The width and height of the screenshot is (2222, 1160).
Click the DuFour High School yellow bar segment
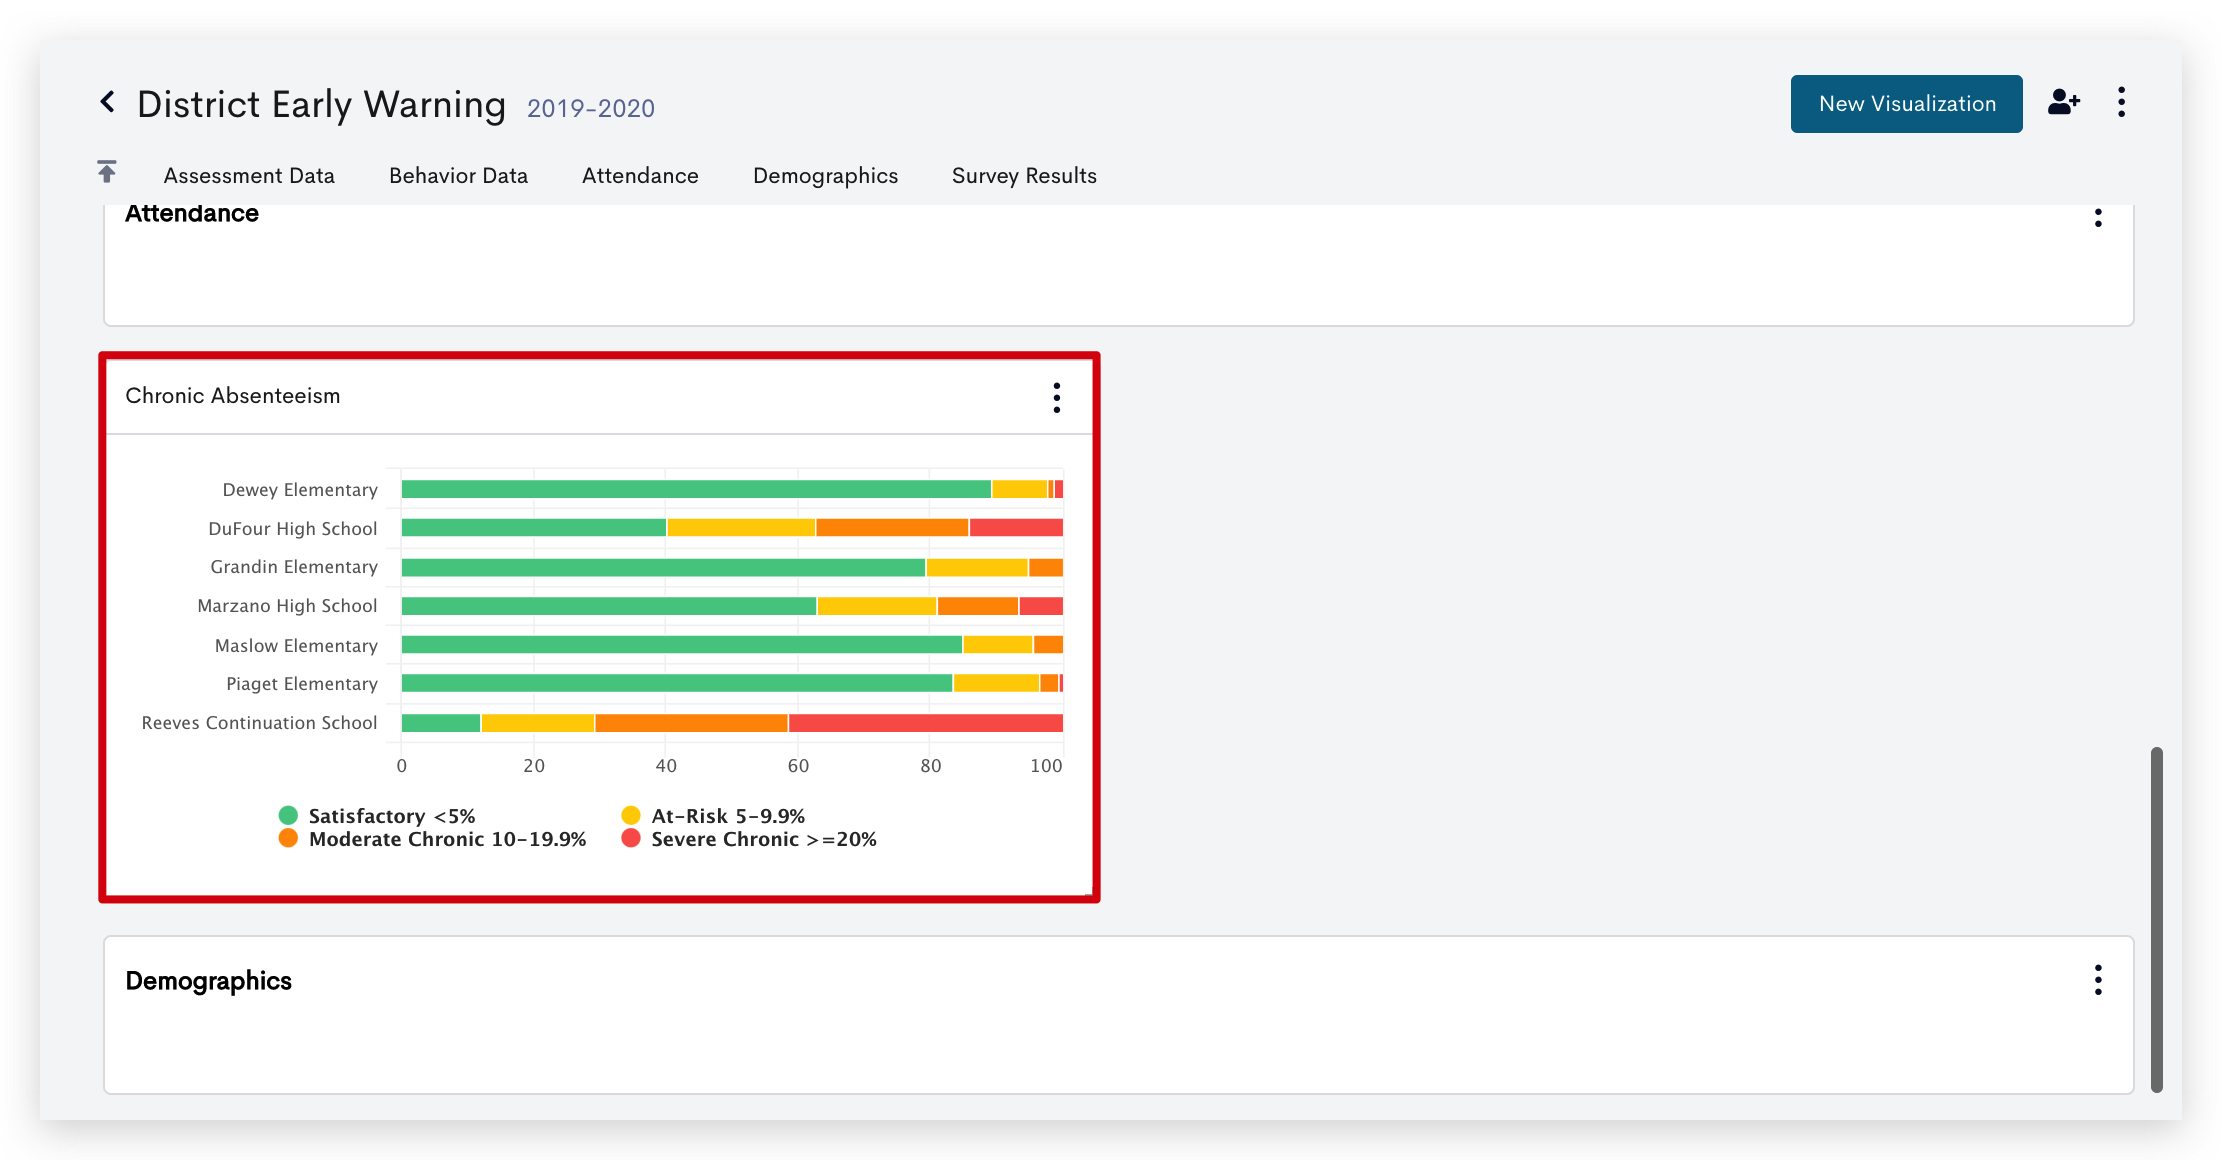coord(741,528)
